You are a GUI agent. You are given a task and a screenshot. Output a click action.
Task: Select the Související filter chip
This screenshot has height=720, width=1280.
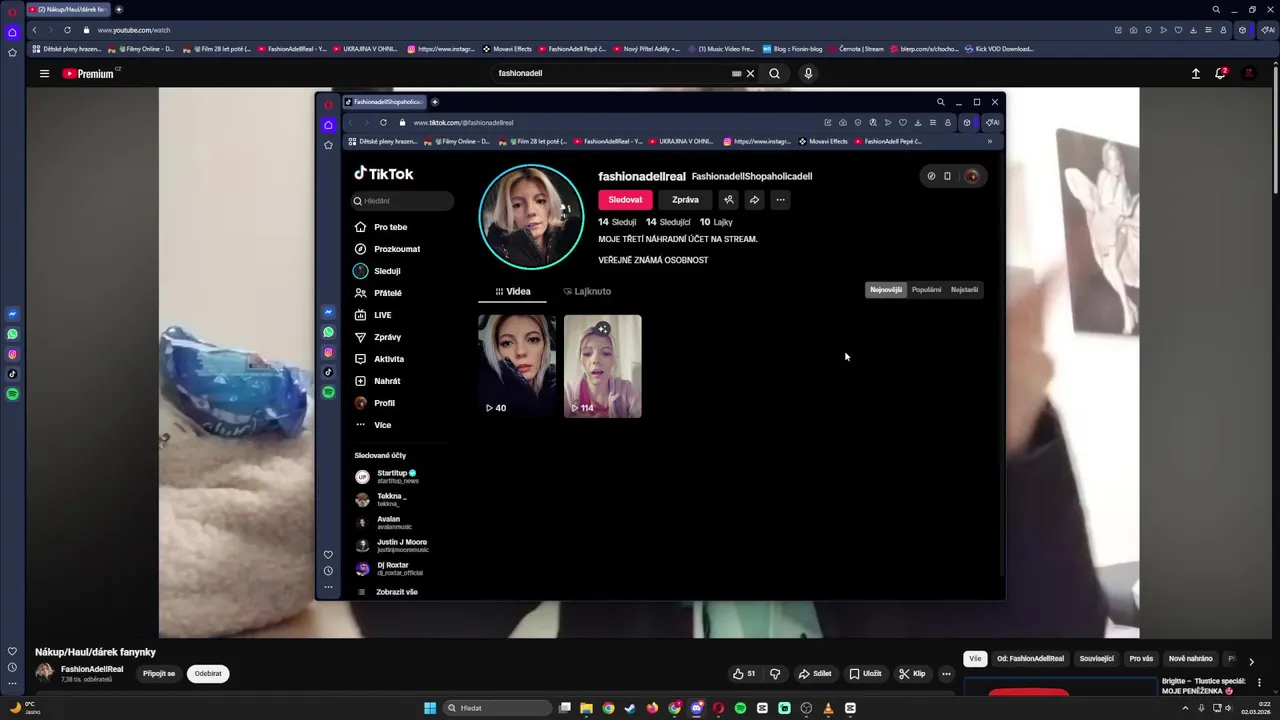pyautogui.click(x=1097, y=659)
